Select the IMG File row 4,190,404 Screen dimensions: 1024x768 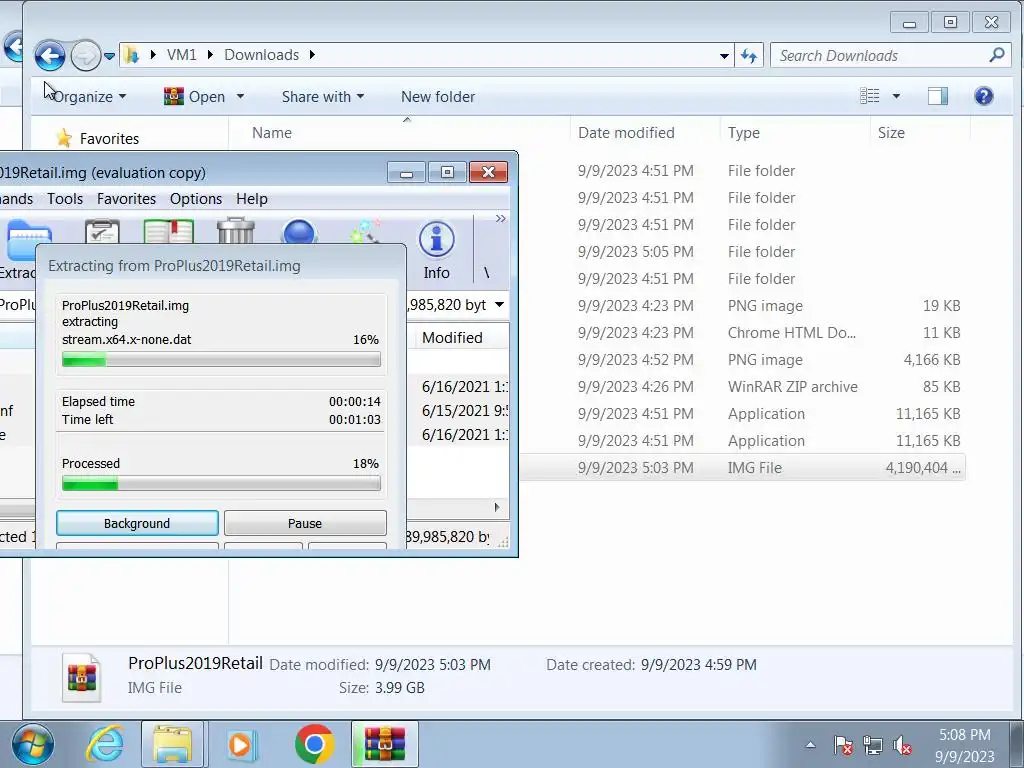743,468
